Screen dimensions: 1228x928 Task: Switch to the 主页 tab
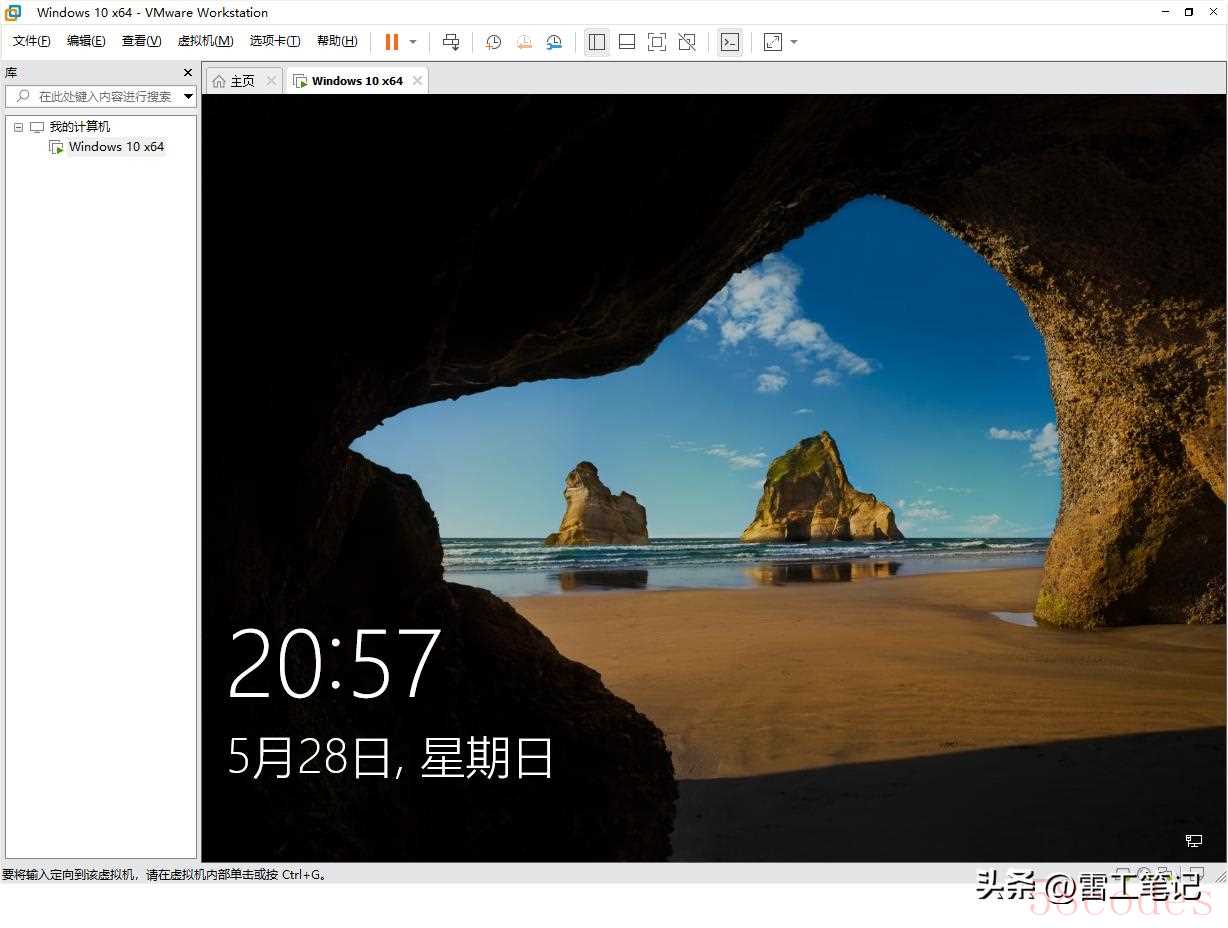click(x=234, y=81)
